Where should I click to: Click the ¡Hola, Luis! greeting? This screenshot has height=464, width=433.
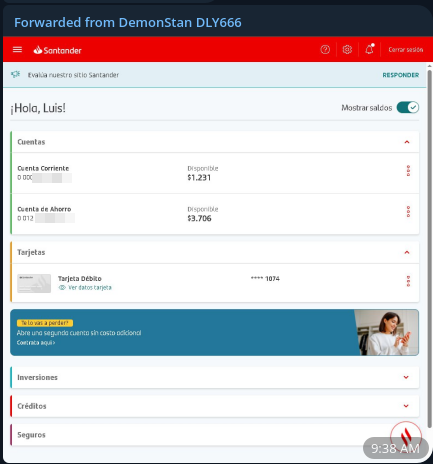(x=38, y=108)
